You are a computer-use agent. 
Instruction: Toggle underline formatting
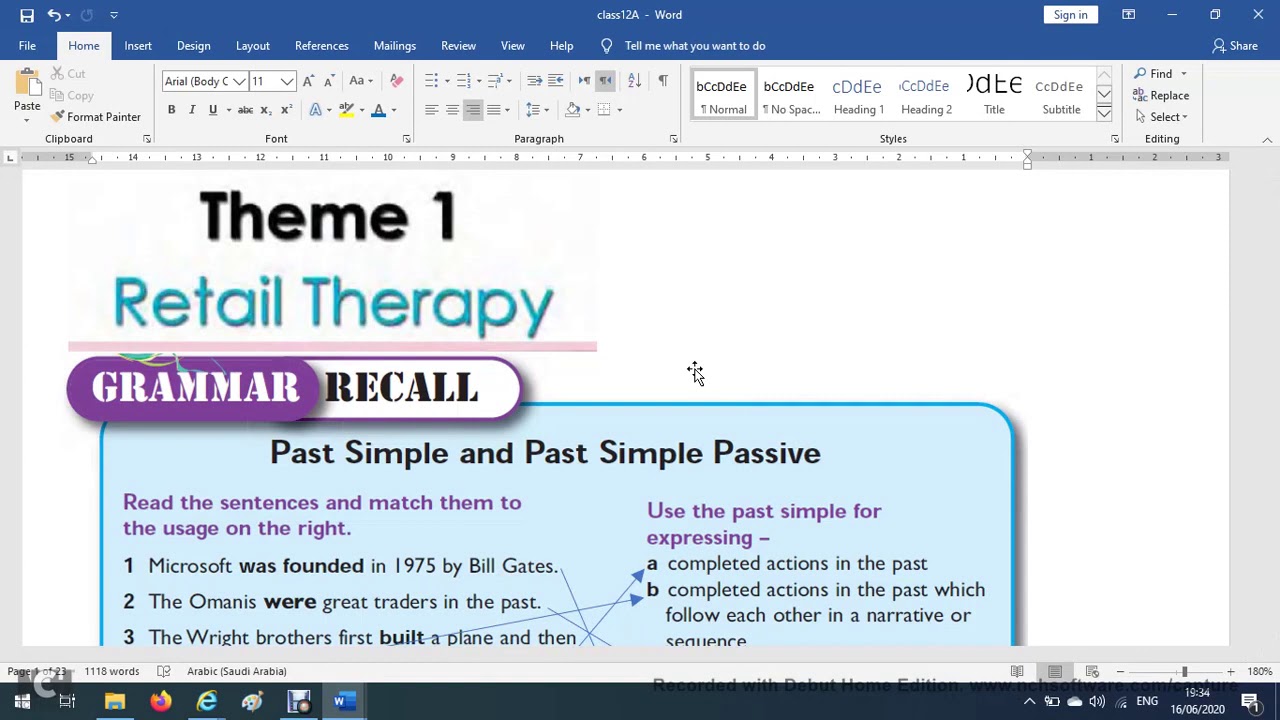coord(212,110)
